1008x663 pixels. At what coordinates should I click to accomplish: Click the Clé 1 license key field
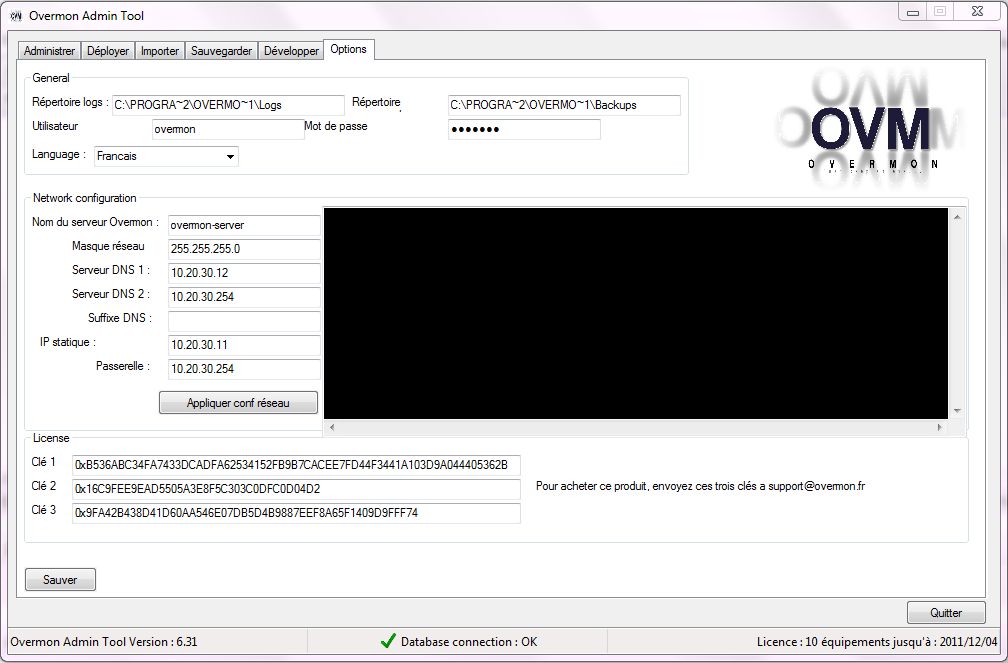pos(296,465)
